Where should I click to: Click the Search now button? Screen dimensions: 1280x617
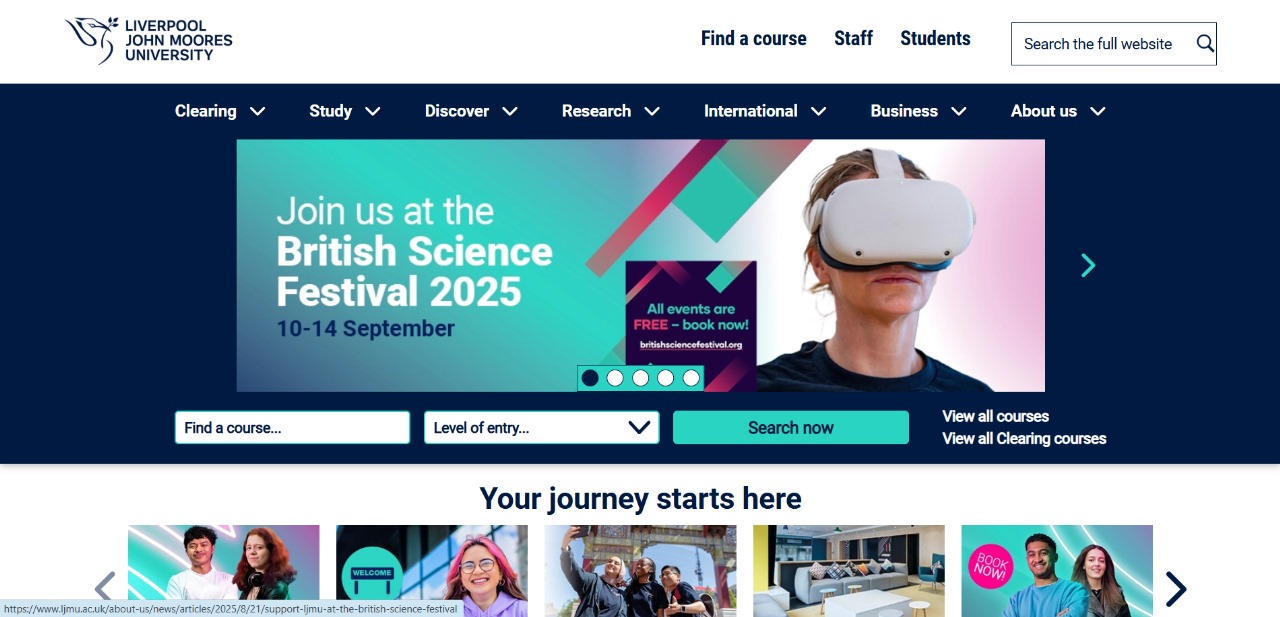791,427
